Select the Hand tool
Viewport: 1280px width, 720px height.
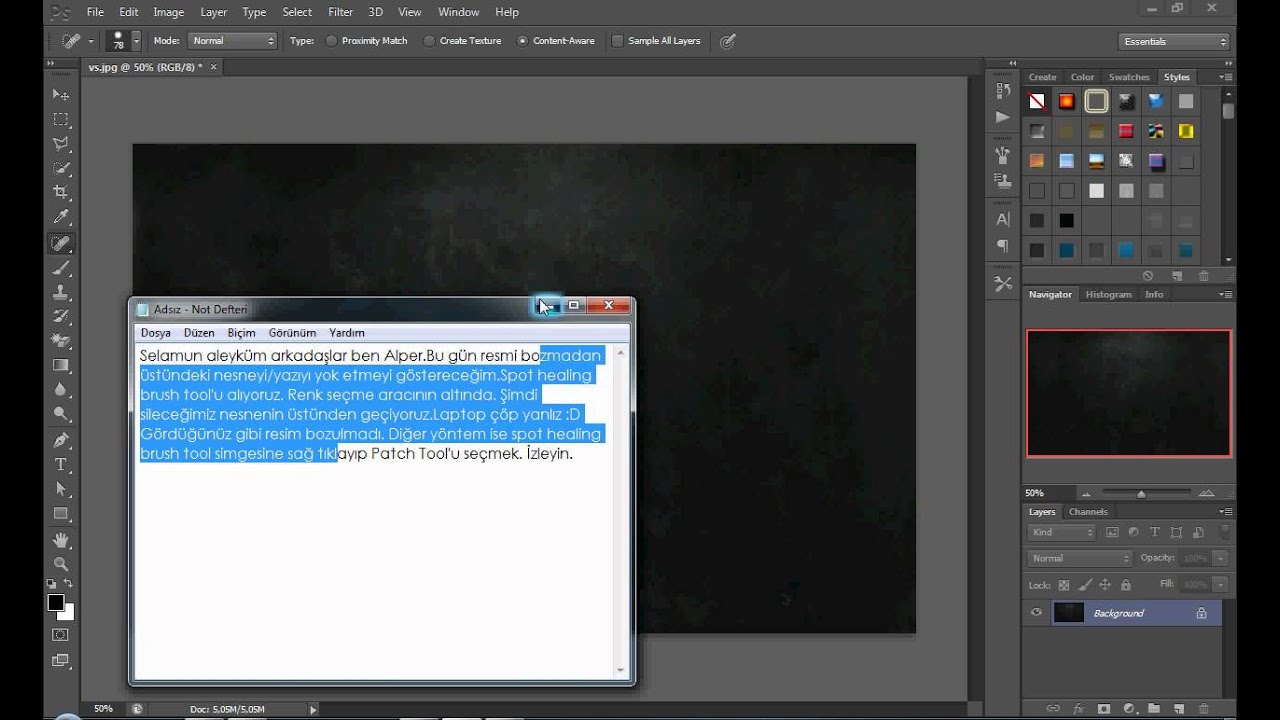point(61,540)
